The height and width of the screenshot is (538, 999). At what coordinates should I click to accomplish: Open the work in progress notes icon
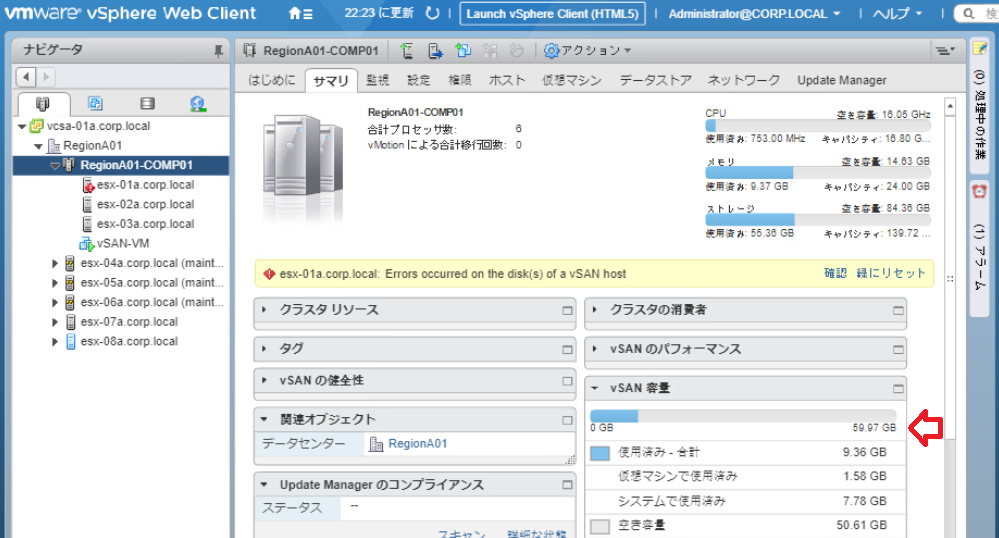979,48
